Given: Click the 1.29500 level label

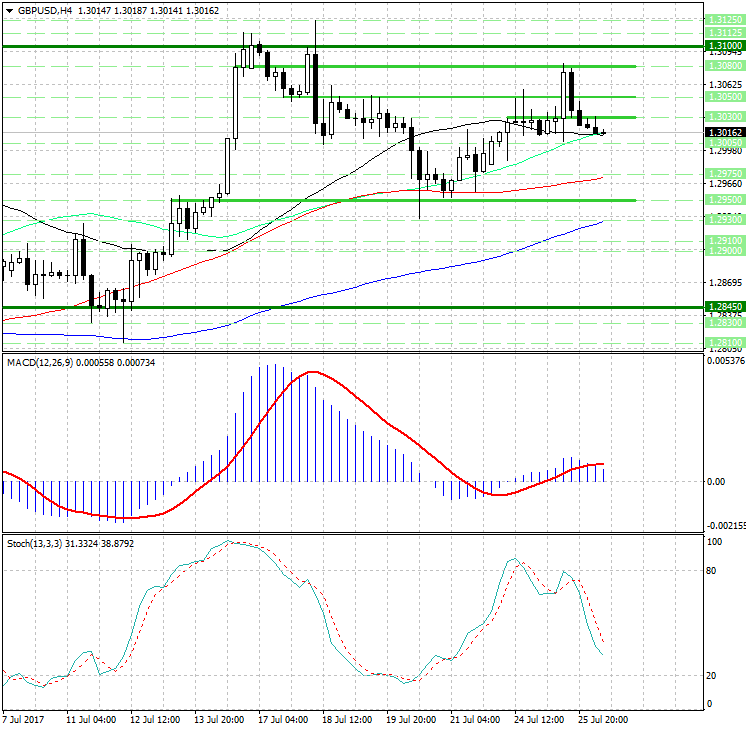Looking at the screenshot, I should pos(723,200).
